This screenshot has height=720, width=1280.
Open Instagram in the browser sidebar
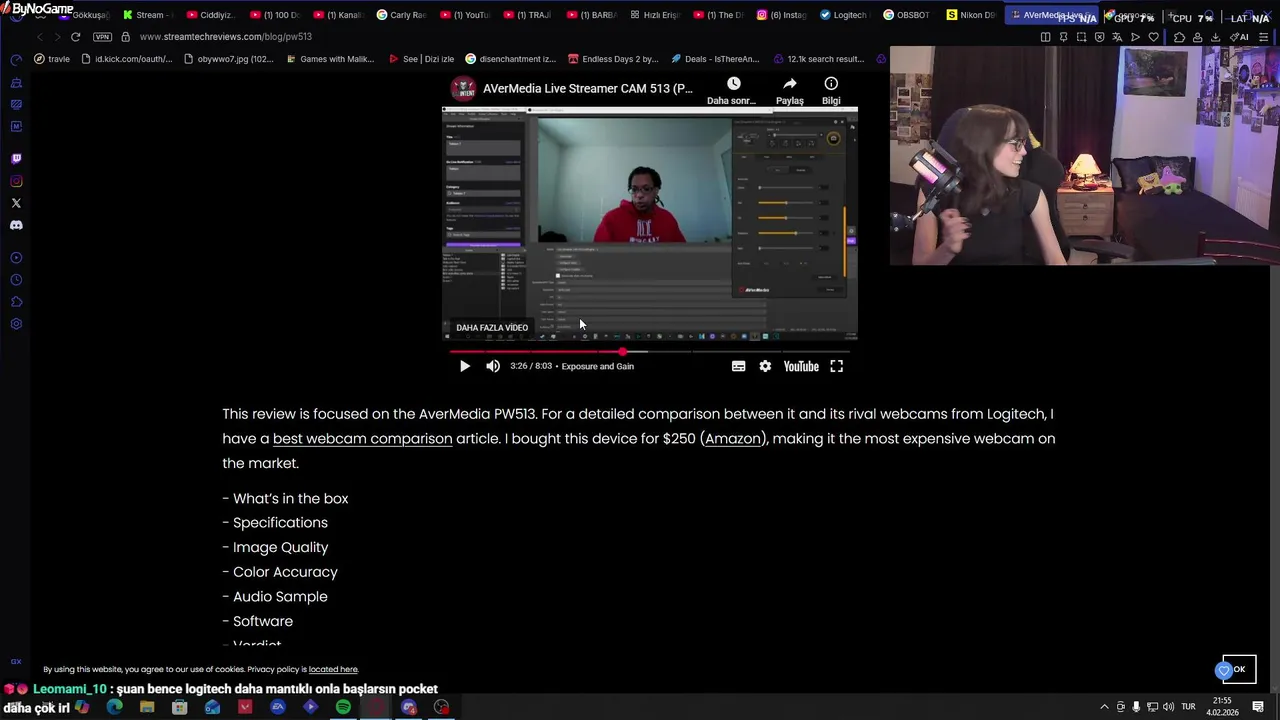(x=16, y=181)
